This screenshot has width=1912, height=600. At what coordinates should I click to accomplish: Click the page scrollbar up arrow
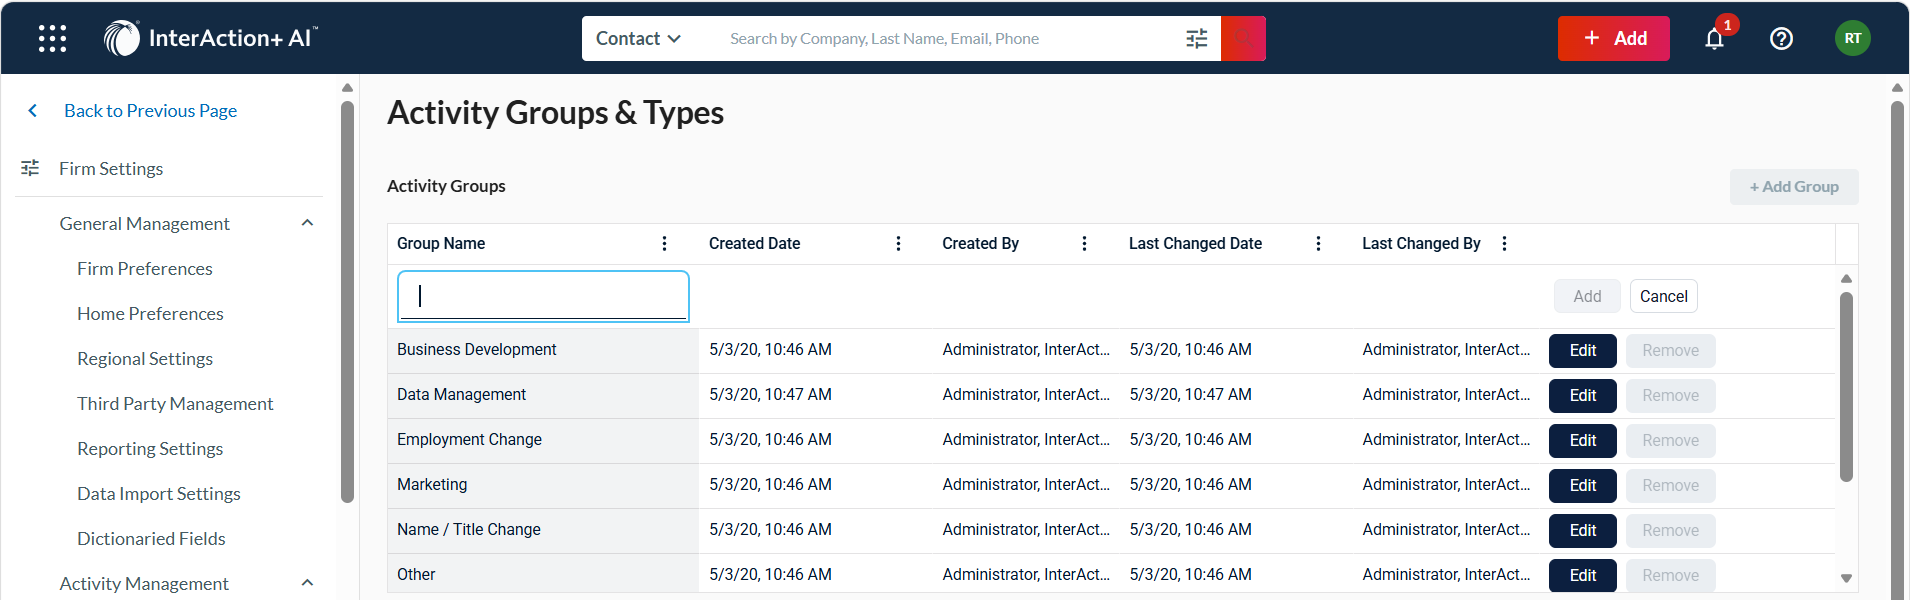coord(1897,88)
